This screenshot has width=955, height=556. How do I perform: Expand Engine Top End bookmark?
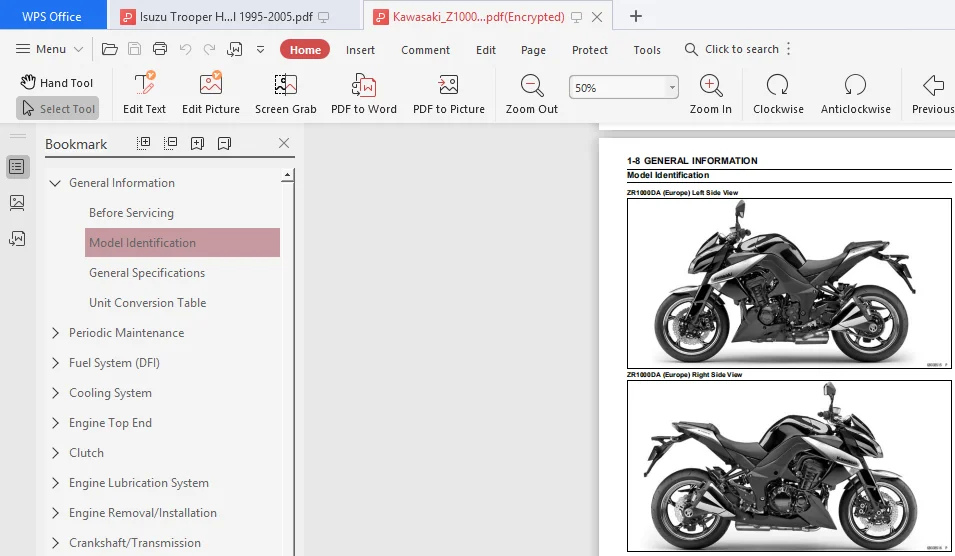(x=55, y=423)
